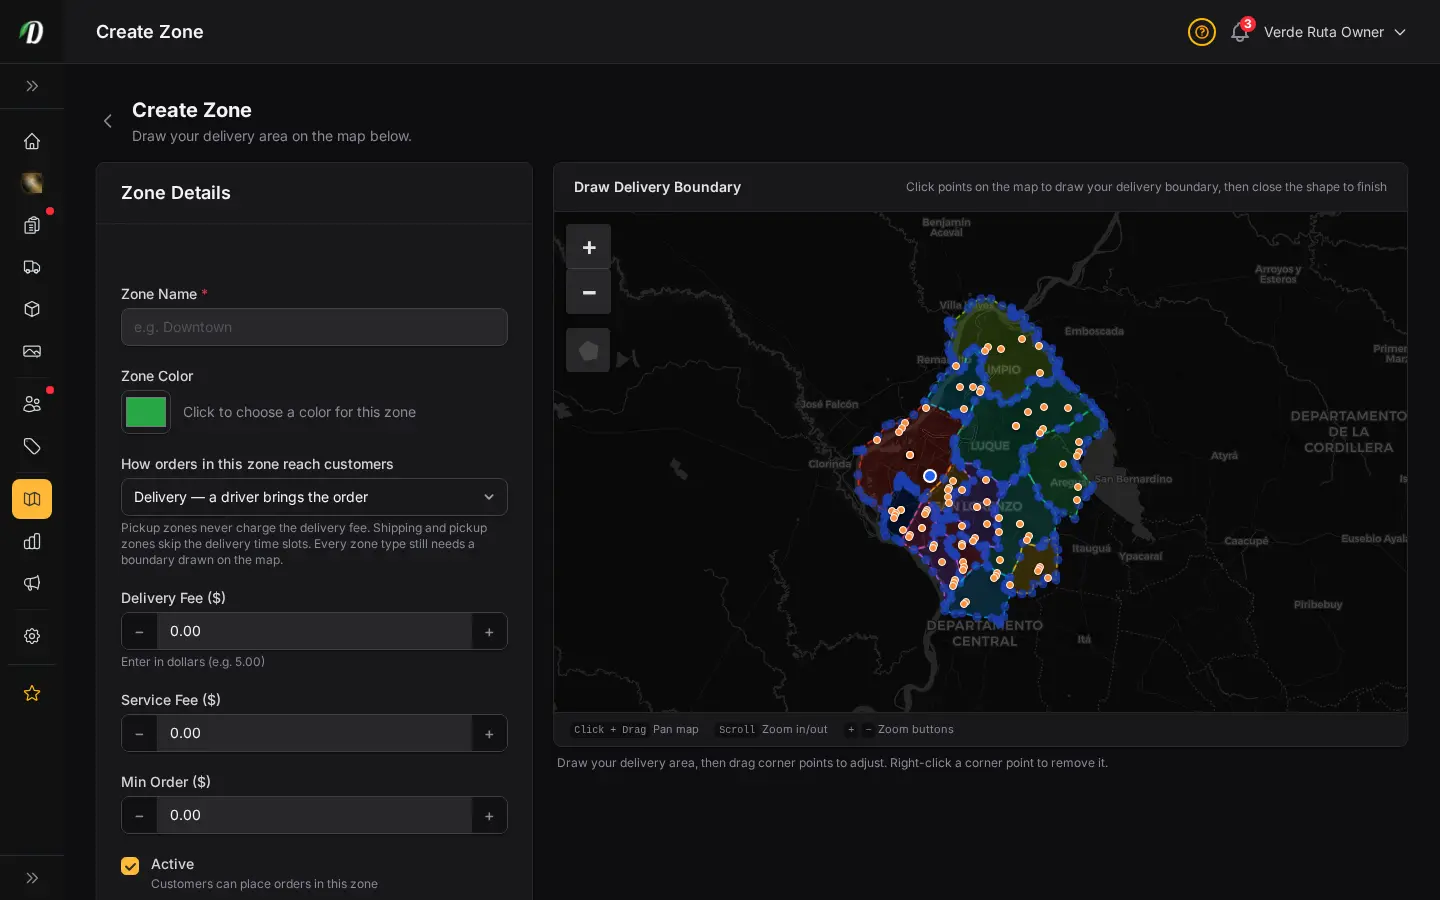1440x900 pixels.
Task: Zoom in the map with plus button
Action: (x=589, y=247)
